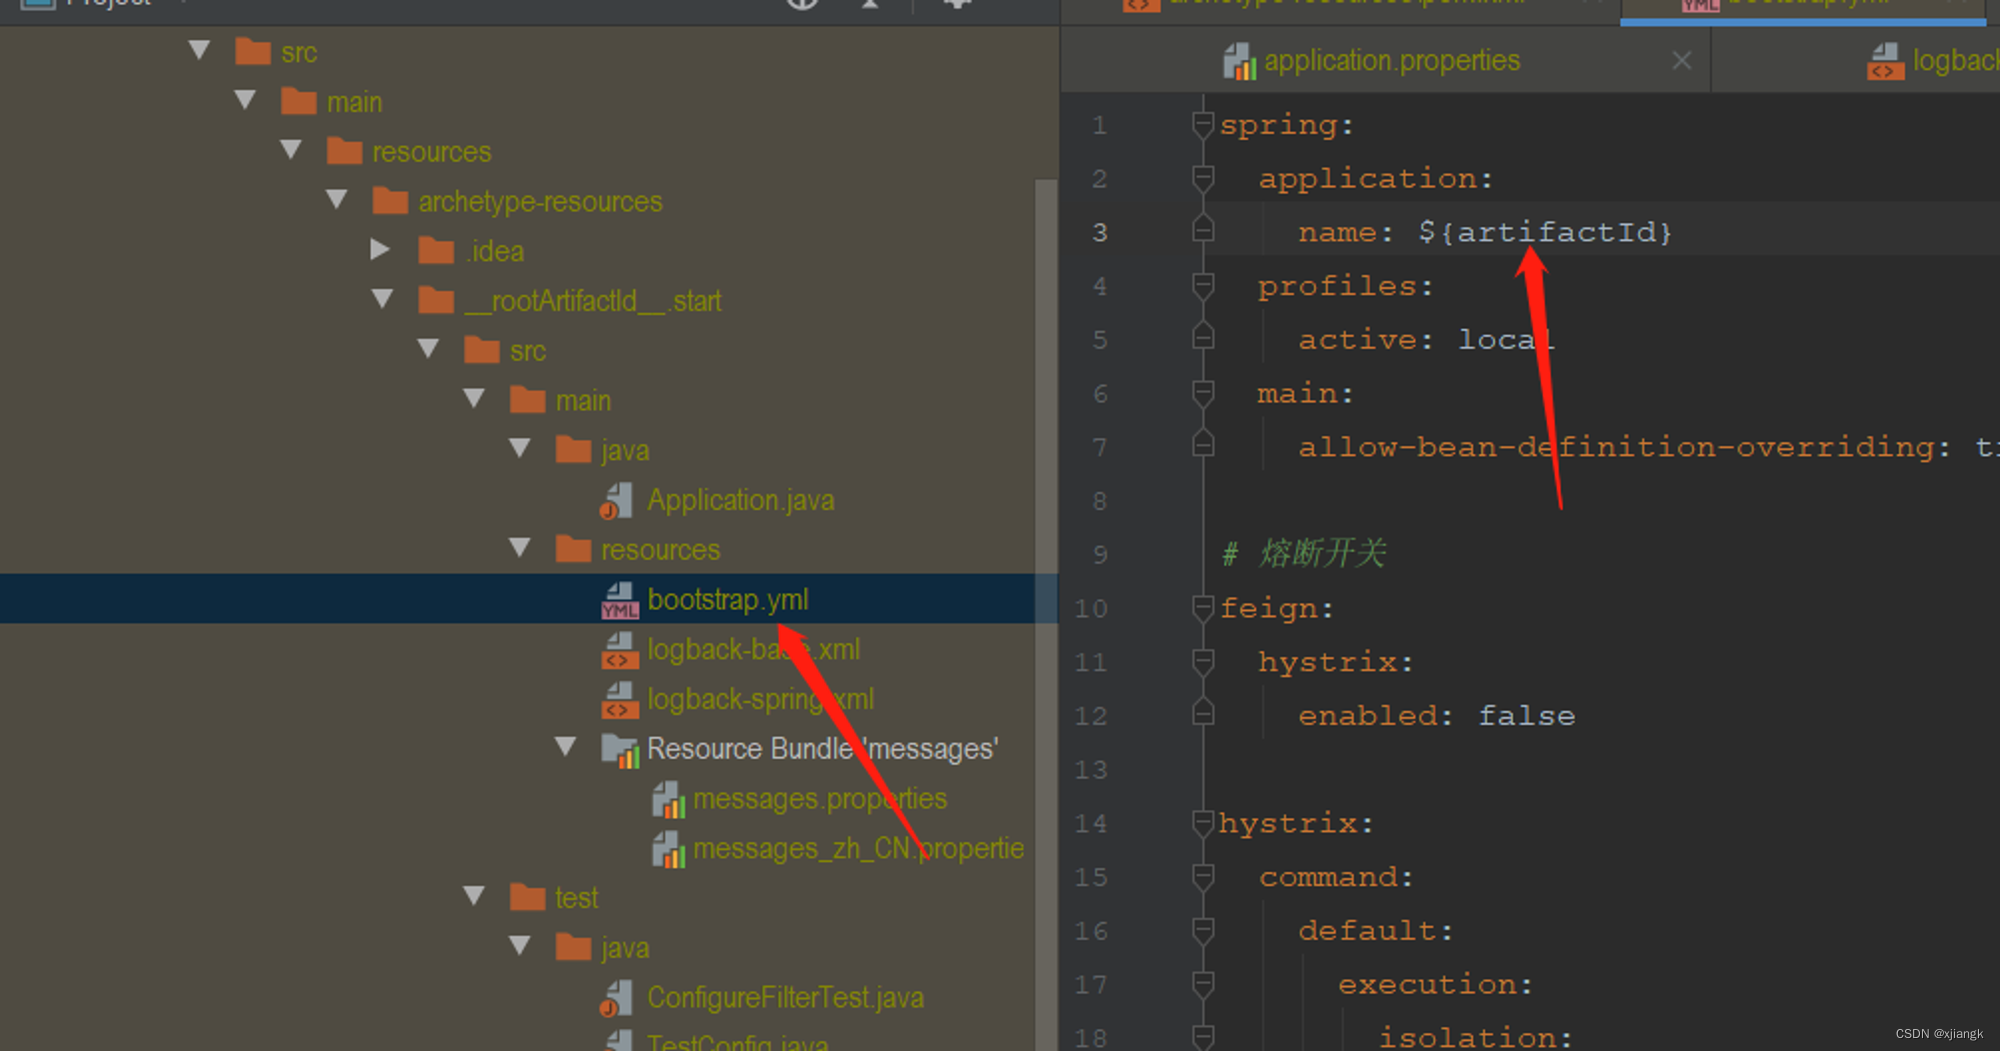Click the __rootArtifactId__.start folder icon
This screenshot has width=2000, height=1051.
click(436, 300)
